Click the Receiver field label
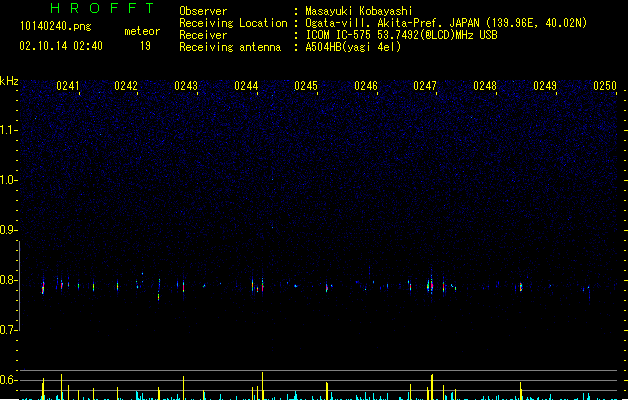The width and height of the screenshot is (629, 400). tap(203, 35)
